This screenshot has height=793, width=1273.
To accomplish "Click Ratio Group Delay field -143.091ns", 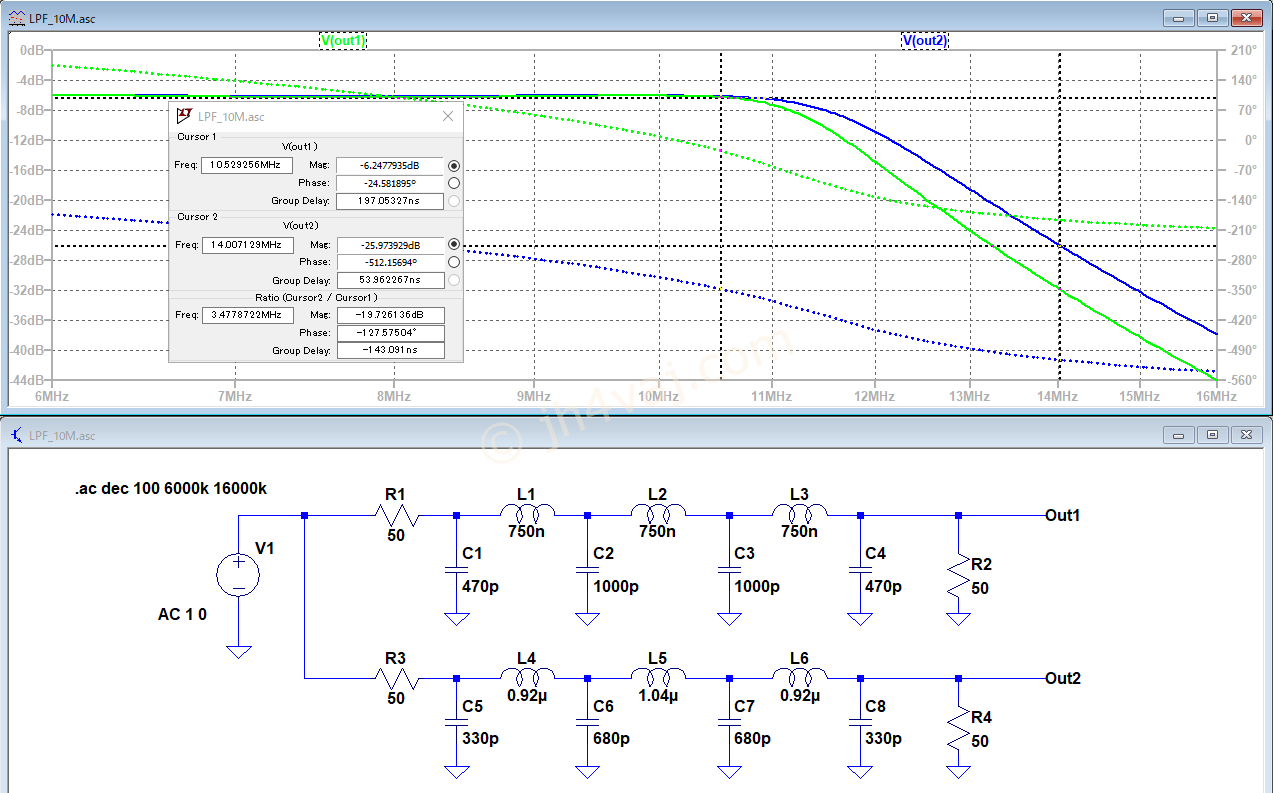I will tap(390, 350).
